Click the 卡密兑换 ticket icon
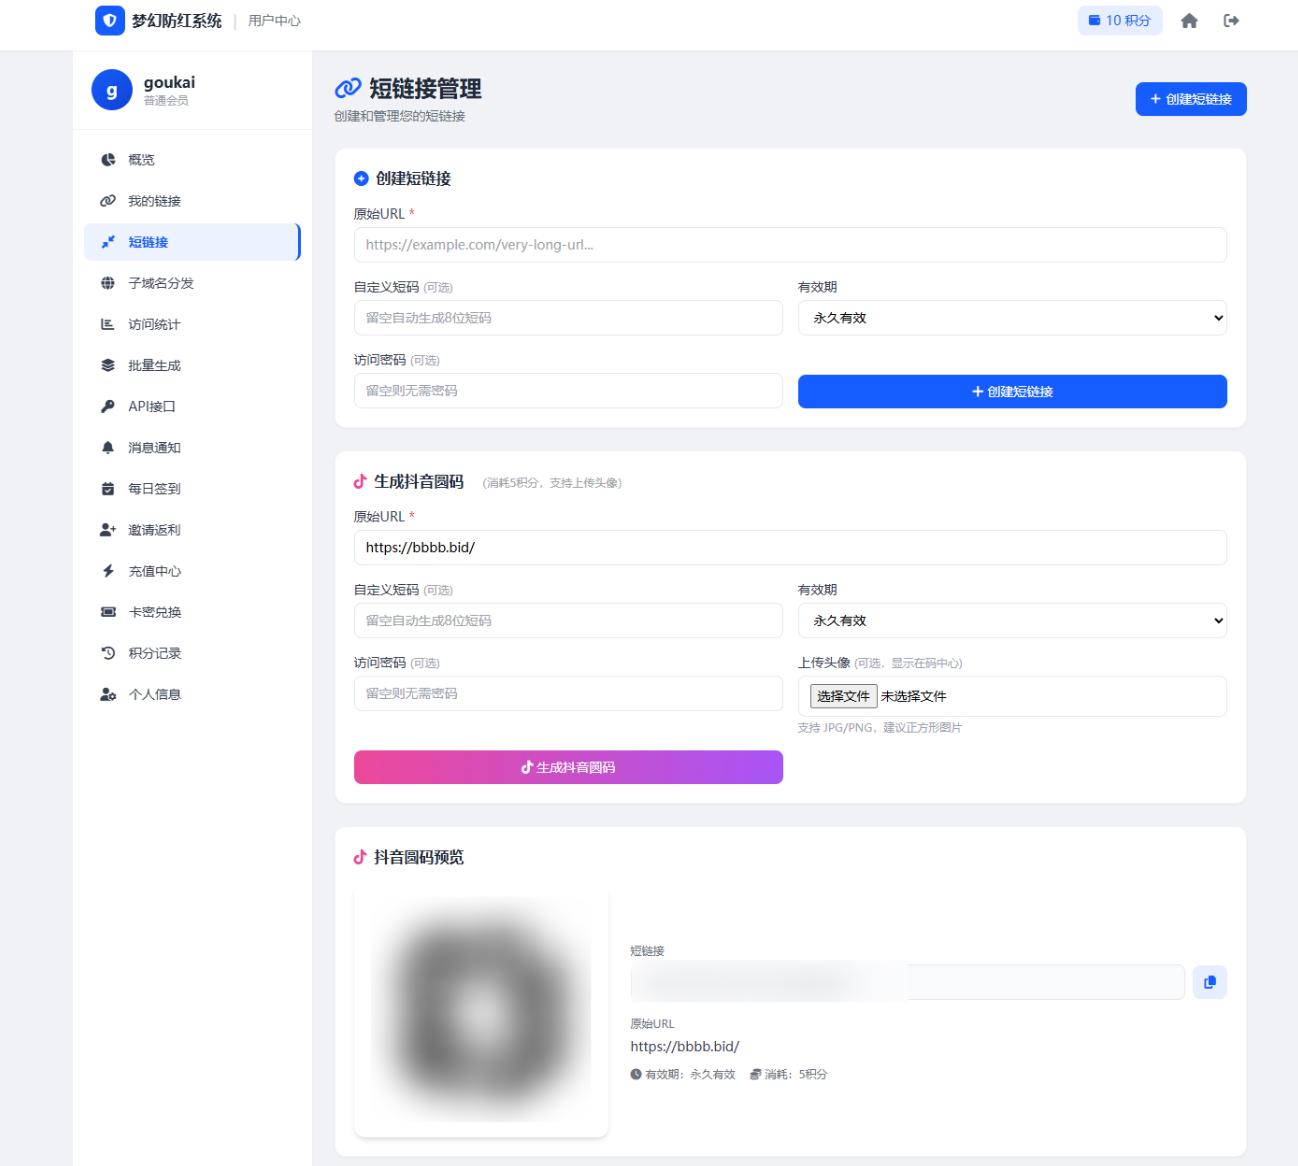This screenshot has height=1166, width=1298. pos(108,612)
